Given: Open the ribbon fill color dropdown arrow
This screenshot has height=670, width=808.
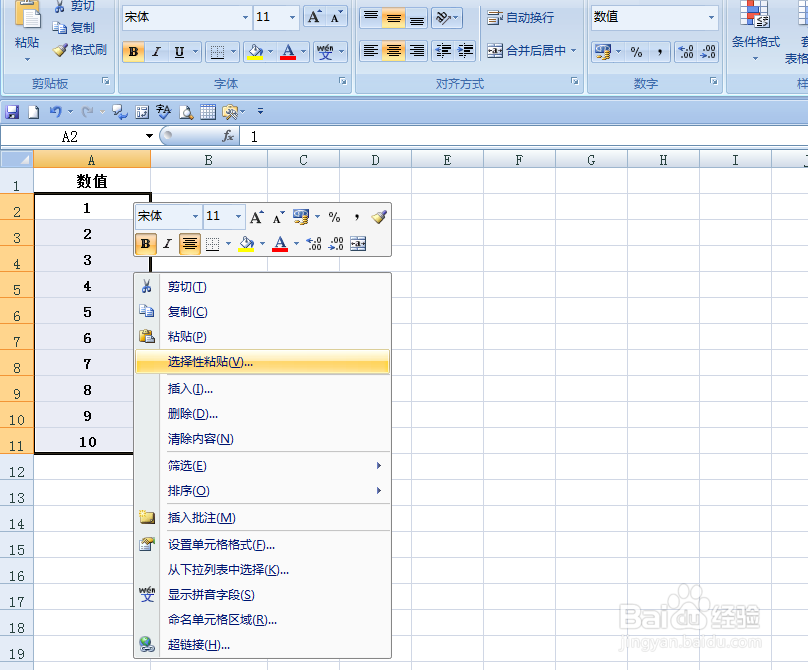Looking at the screenshot, I should [271, 52].
